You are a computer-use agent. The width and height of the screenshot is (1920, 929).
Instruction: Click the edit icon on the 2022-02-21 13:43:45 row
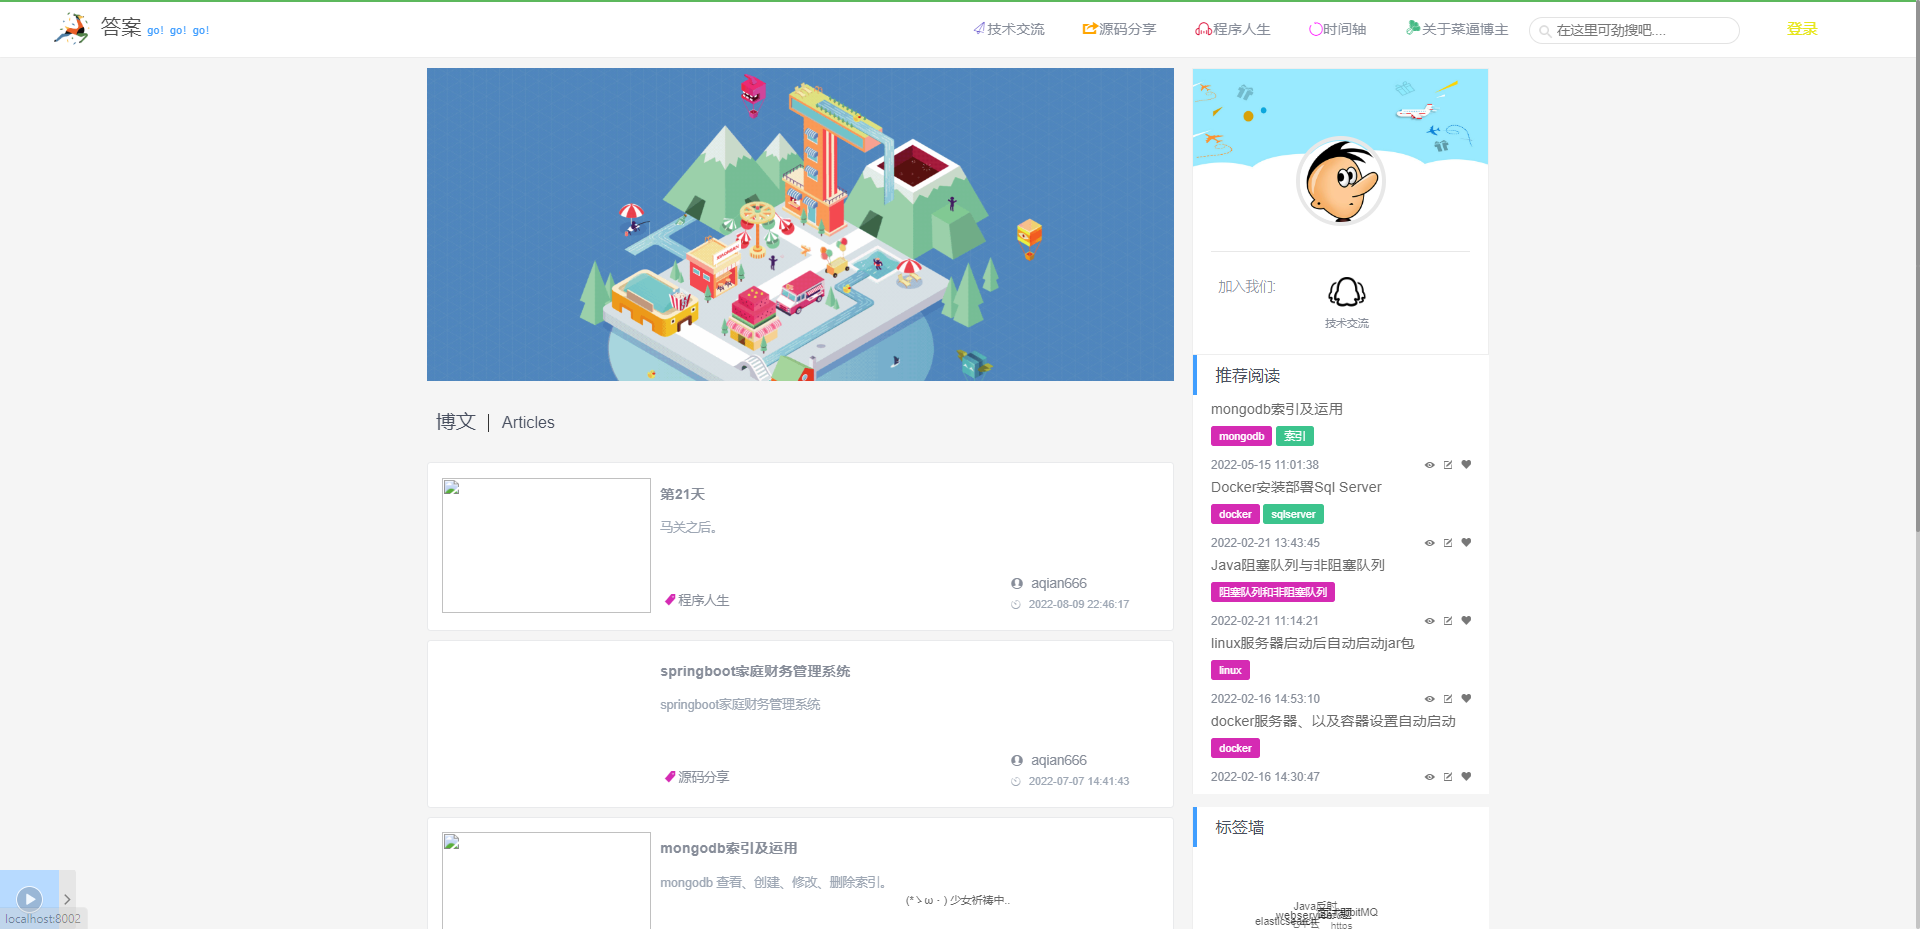coord(1448,543)
